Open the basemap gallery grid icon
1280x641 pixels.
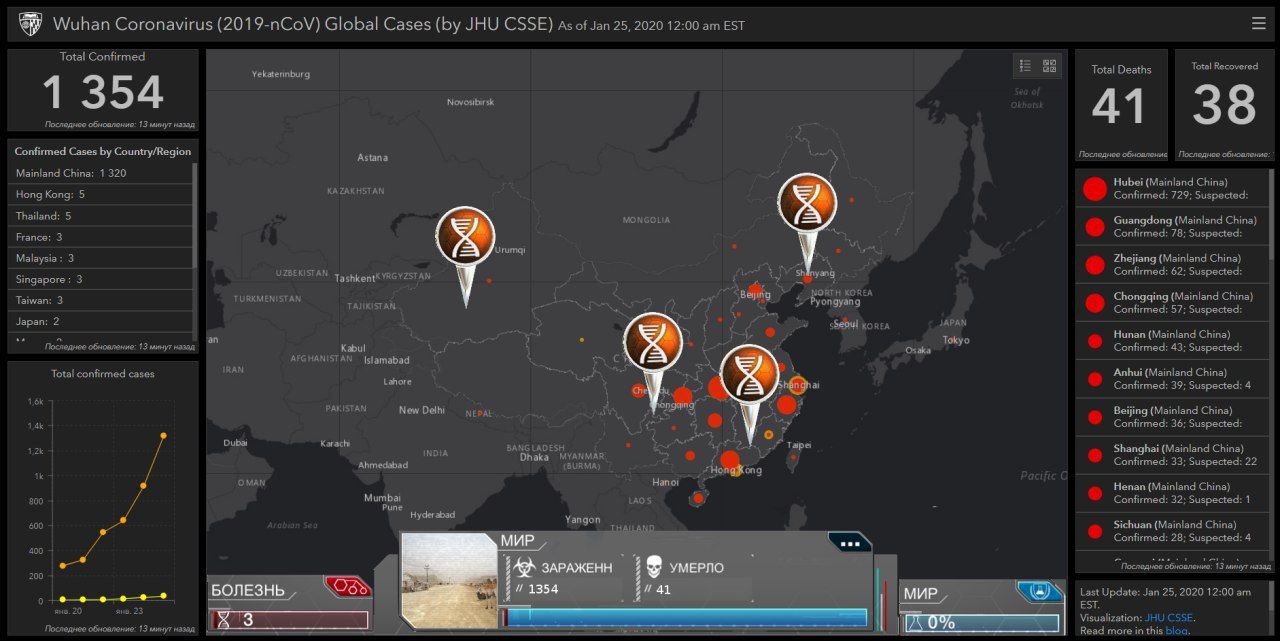1049,66
